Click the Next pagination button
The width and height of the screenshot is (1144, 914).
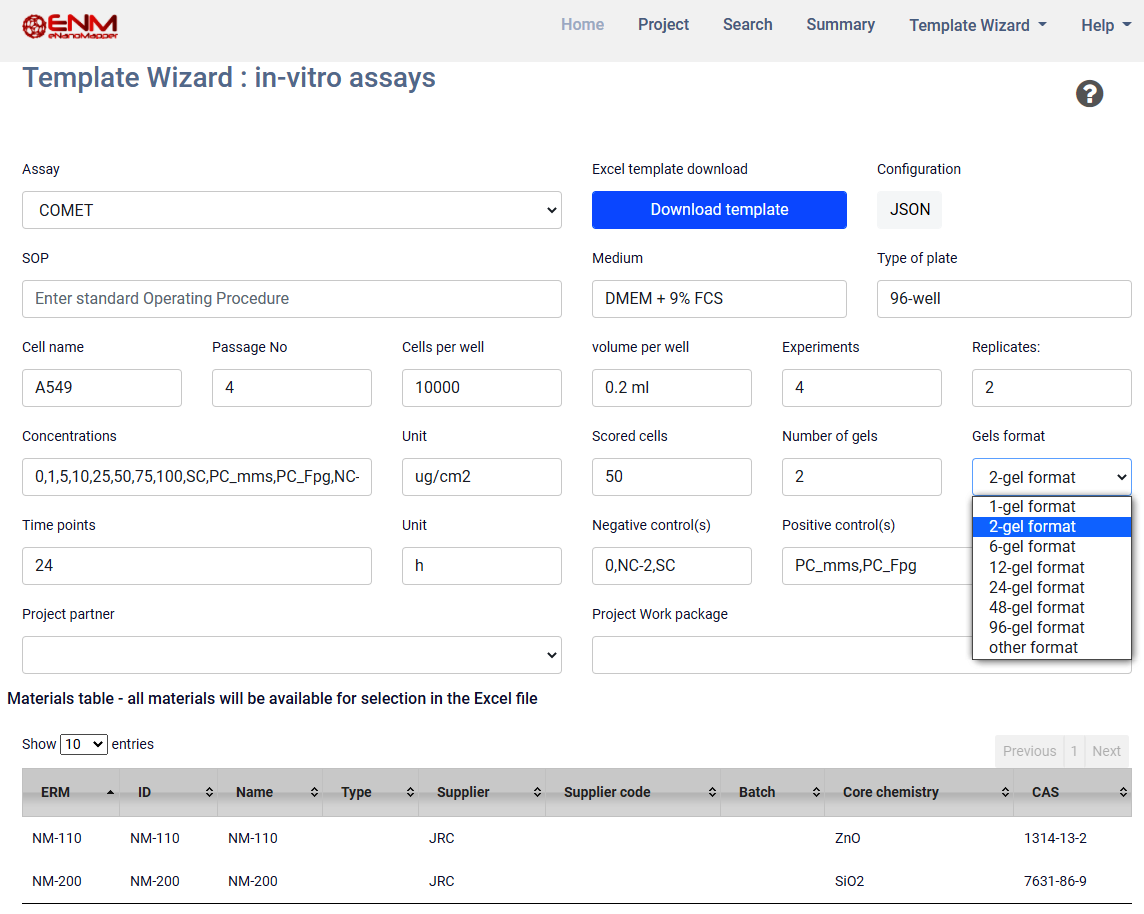[1106, 751]
